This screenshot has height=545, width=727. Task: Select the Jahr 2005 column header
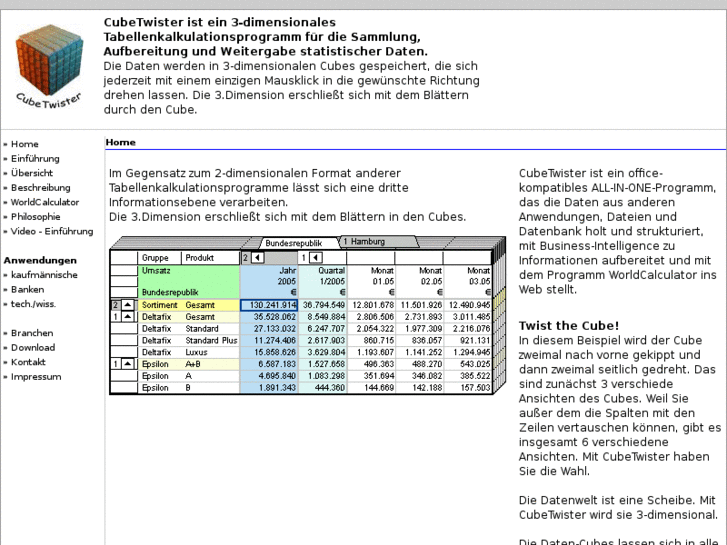point(269,281)
